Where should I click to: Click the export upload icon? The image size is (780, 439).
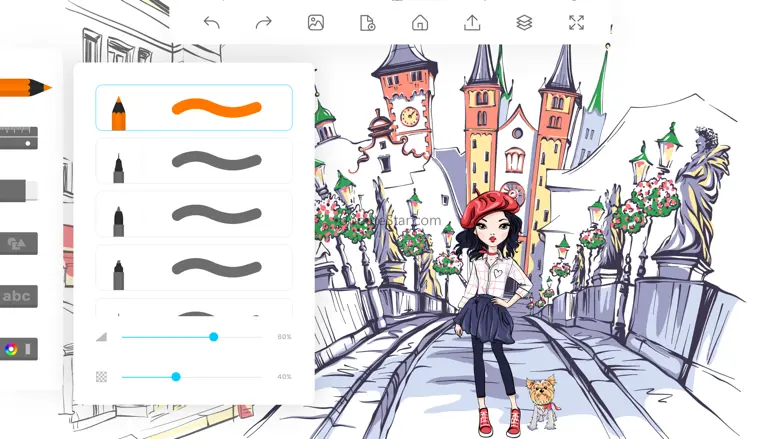pyautogui.click(x=472, y=22)
